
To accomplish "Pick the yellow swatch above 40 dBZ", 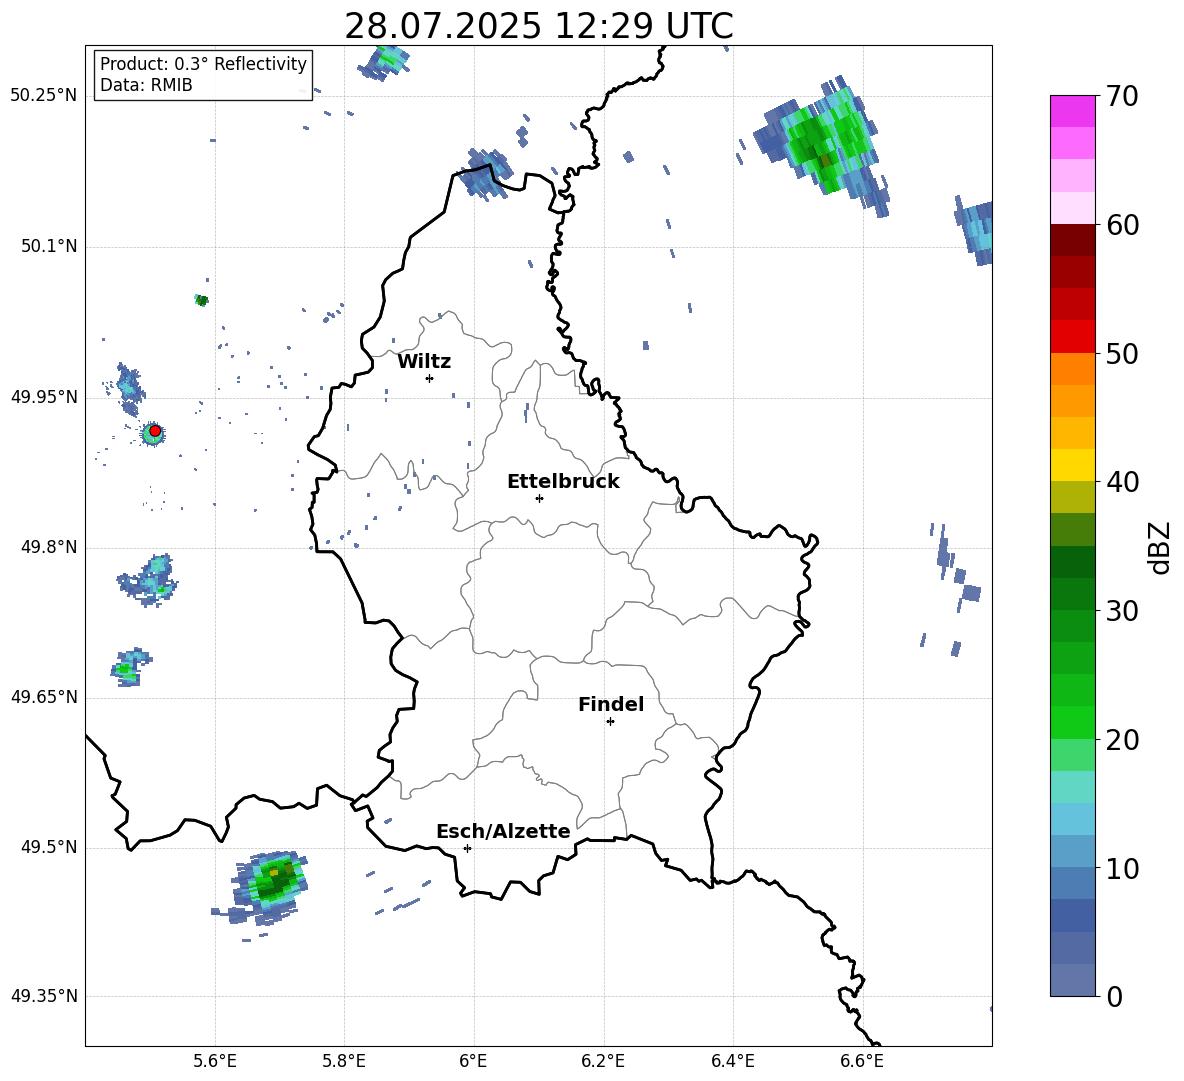I will 1072,465.
